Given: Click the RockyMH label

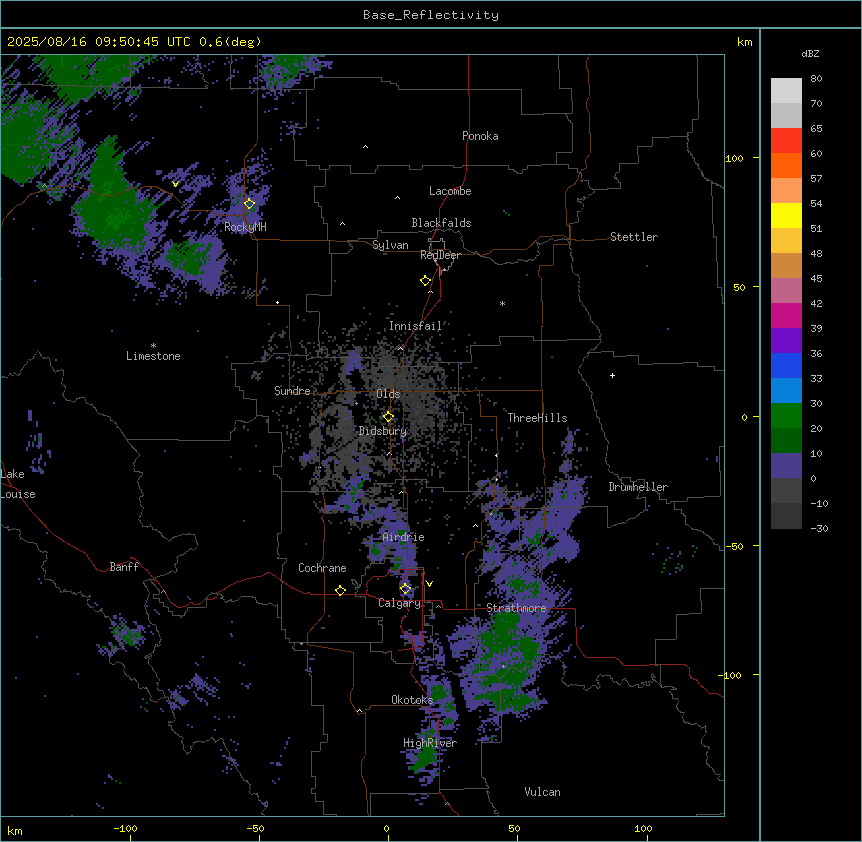Looking at the screenshot, I should pyautogui.click(x=245, y=227).
